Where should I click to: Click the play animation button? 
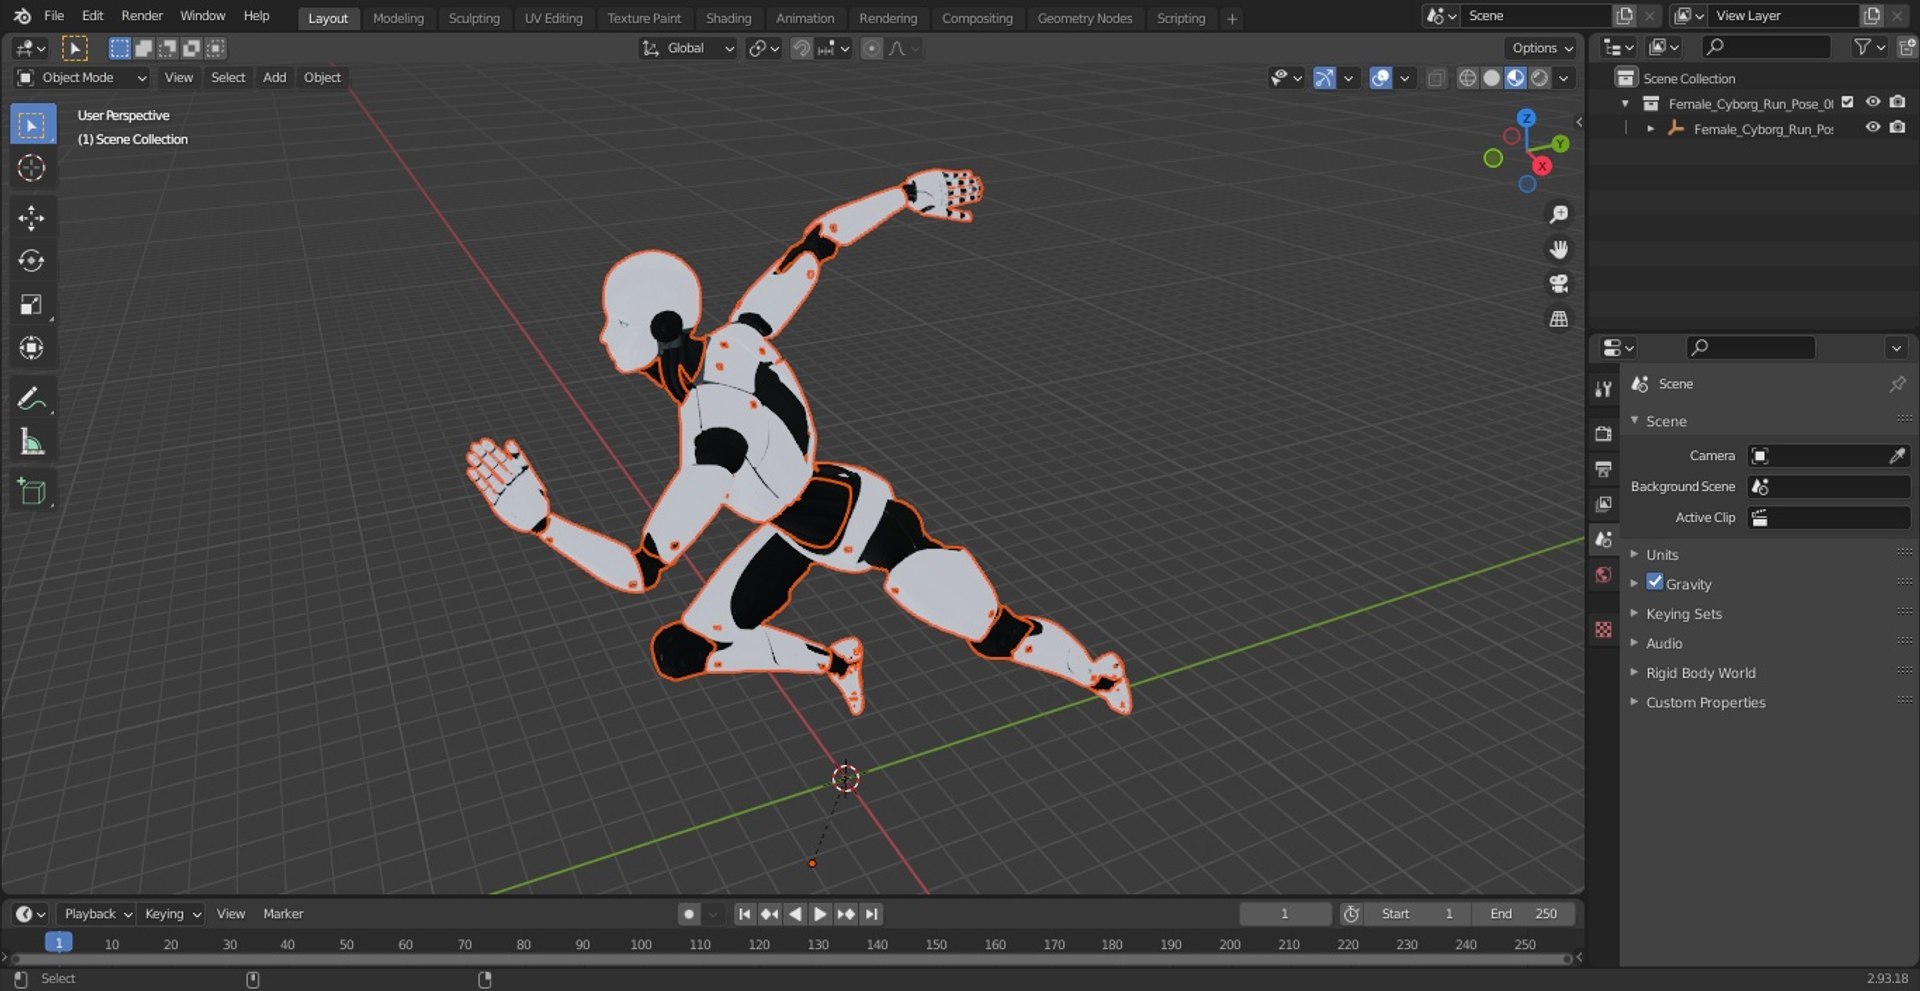point(820,914)
